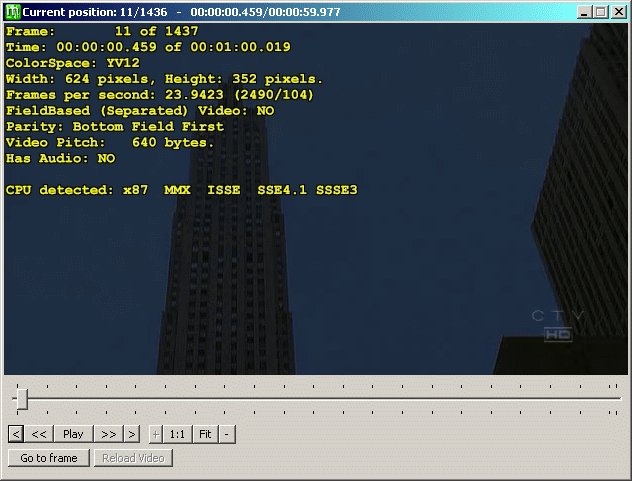Open the Go to frame dialog

49,458
